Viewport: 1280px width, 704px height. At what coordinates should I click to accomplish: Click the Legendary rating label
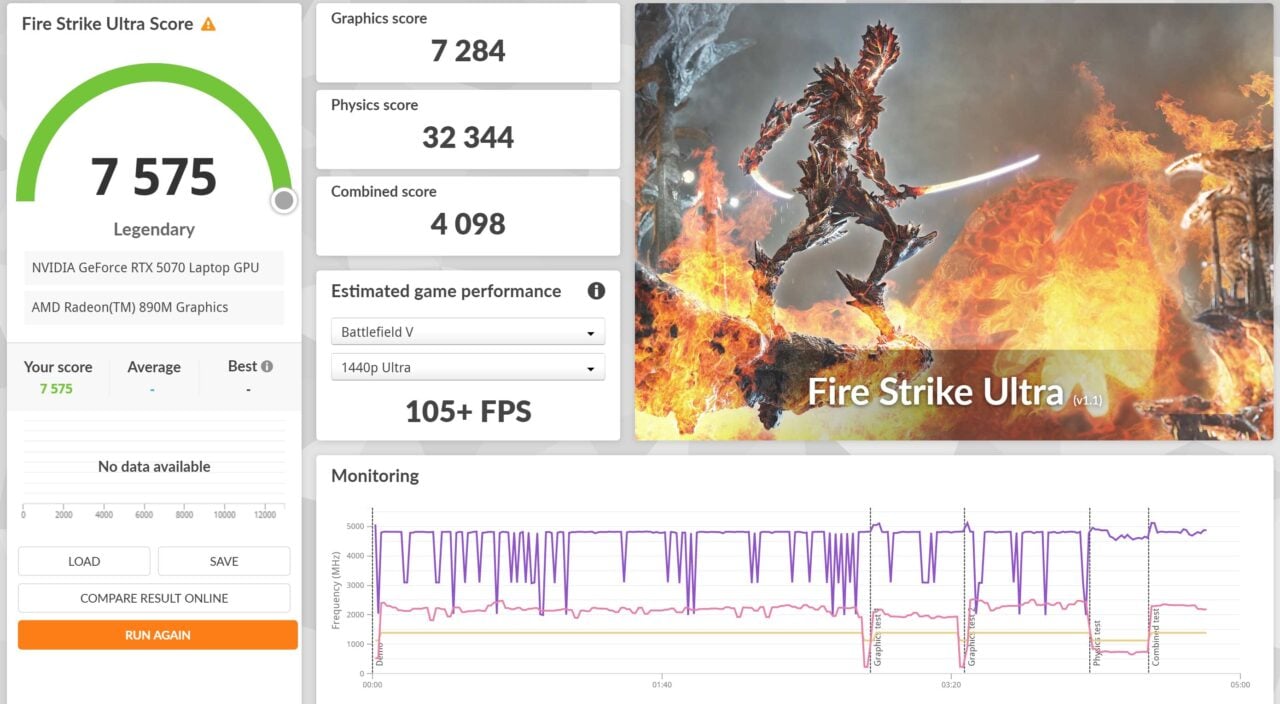click(x=154, y=229)
